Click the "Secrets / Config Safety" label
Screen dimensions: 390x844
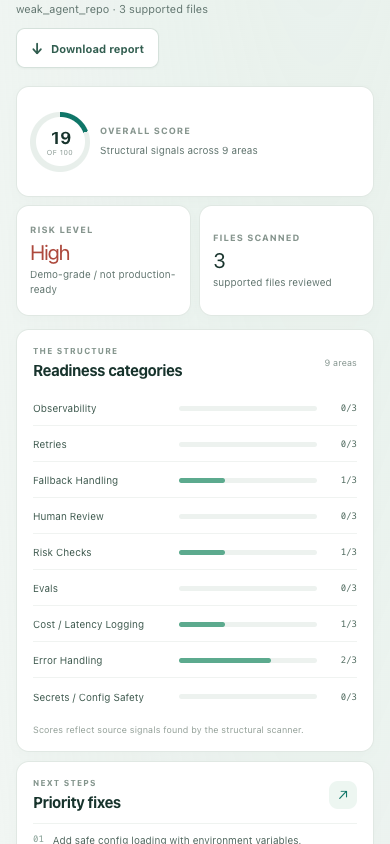(88, 698)
